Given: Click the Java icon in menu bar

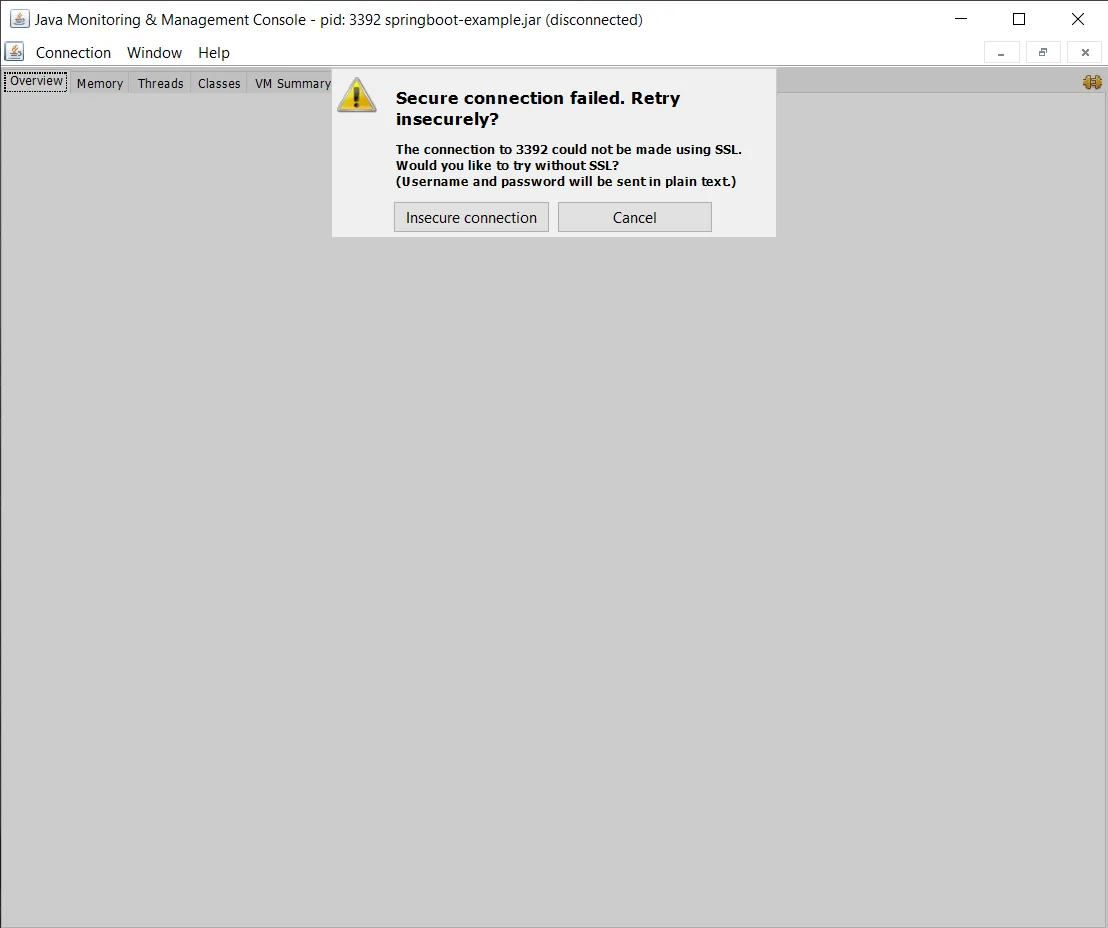Looking at the screenshot, I should 14,52.
